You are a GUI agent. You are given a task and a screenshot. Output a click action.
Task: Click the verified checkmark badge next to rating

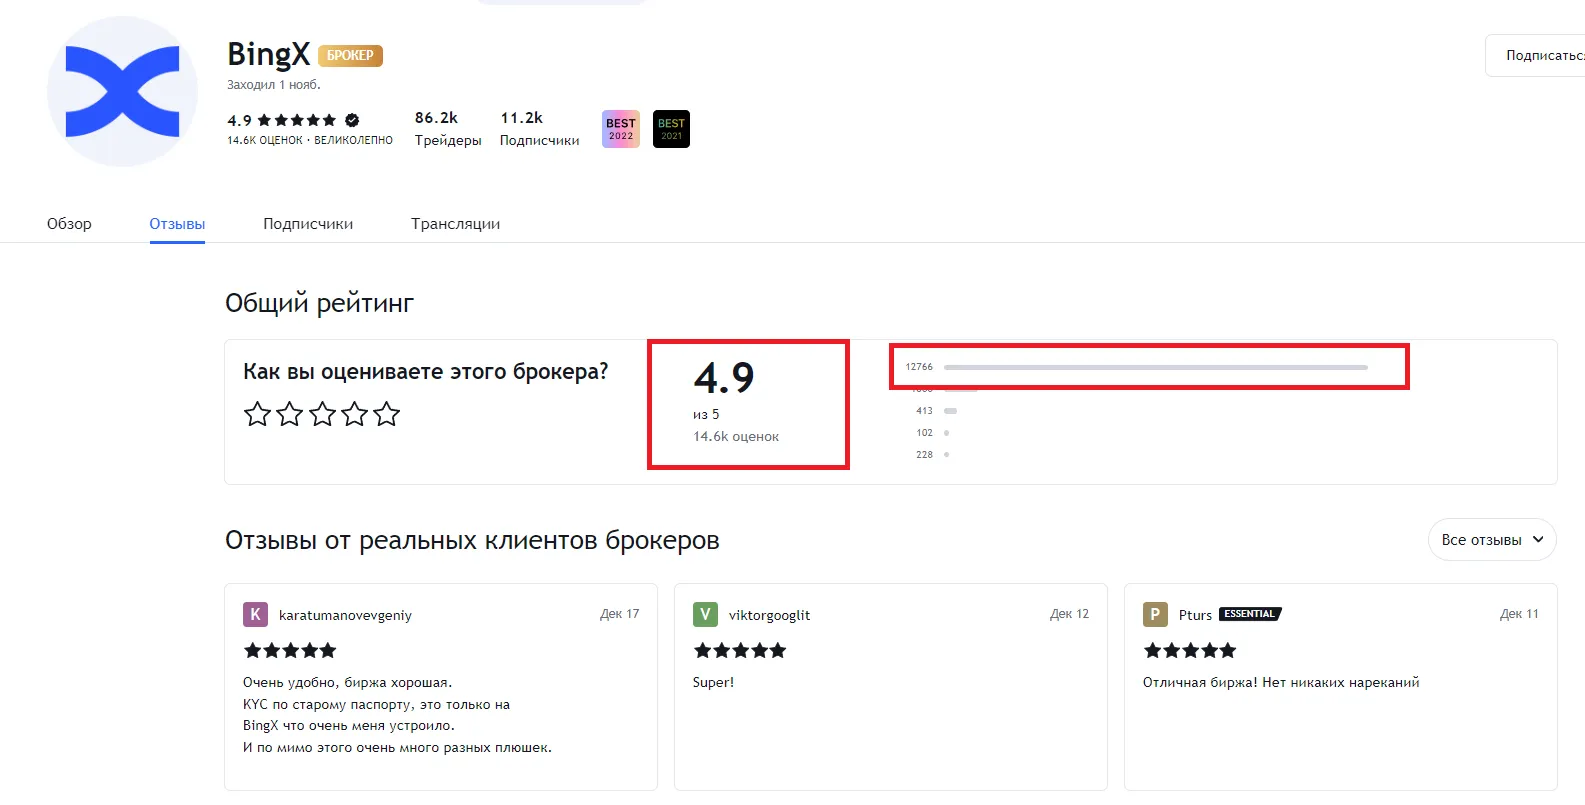(x=352, y=120)
